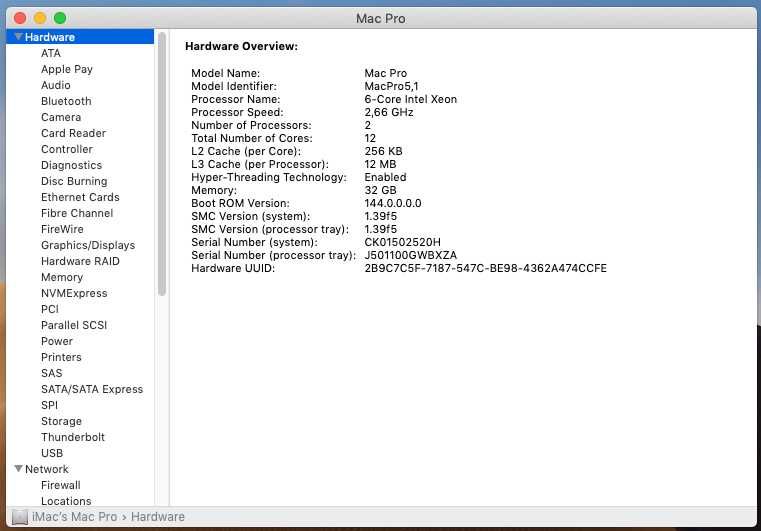Select Locations under Network

[x=66, y=501]
